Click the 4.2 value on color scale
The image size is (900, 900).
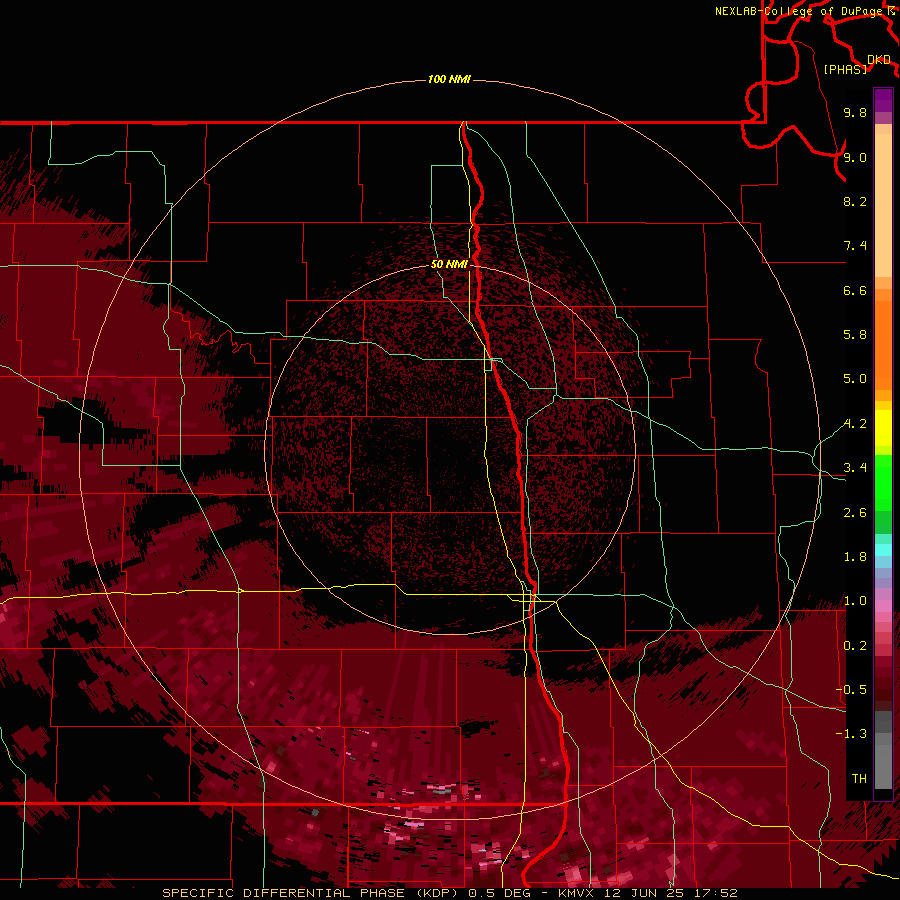click(x=855, y=424)
